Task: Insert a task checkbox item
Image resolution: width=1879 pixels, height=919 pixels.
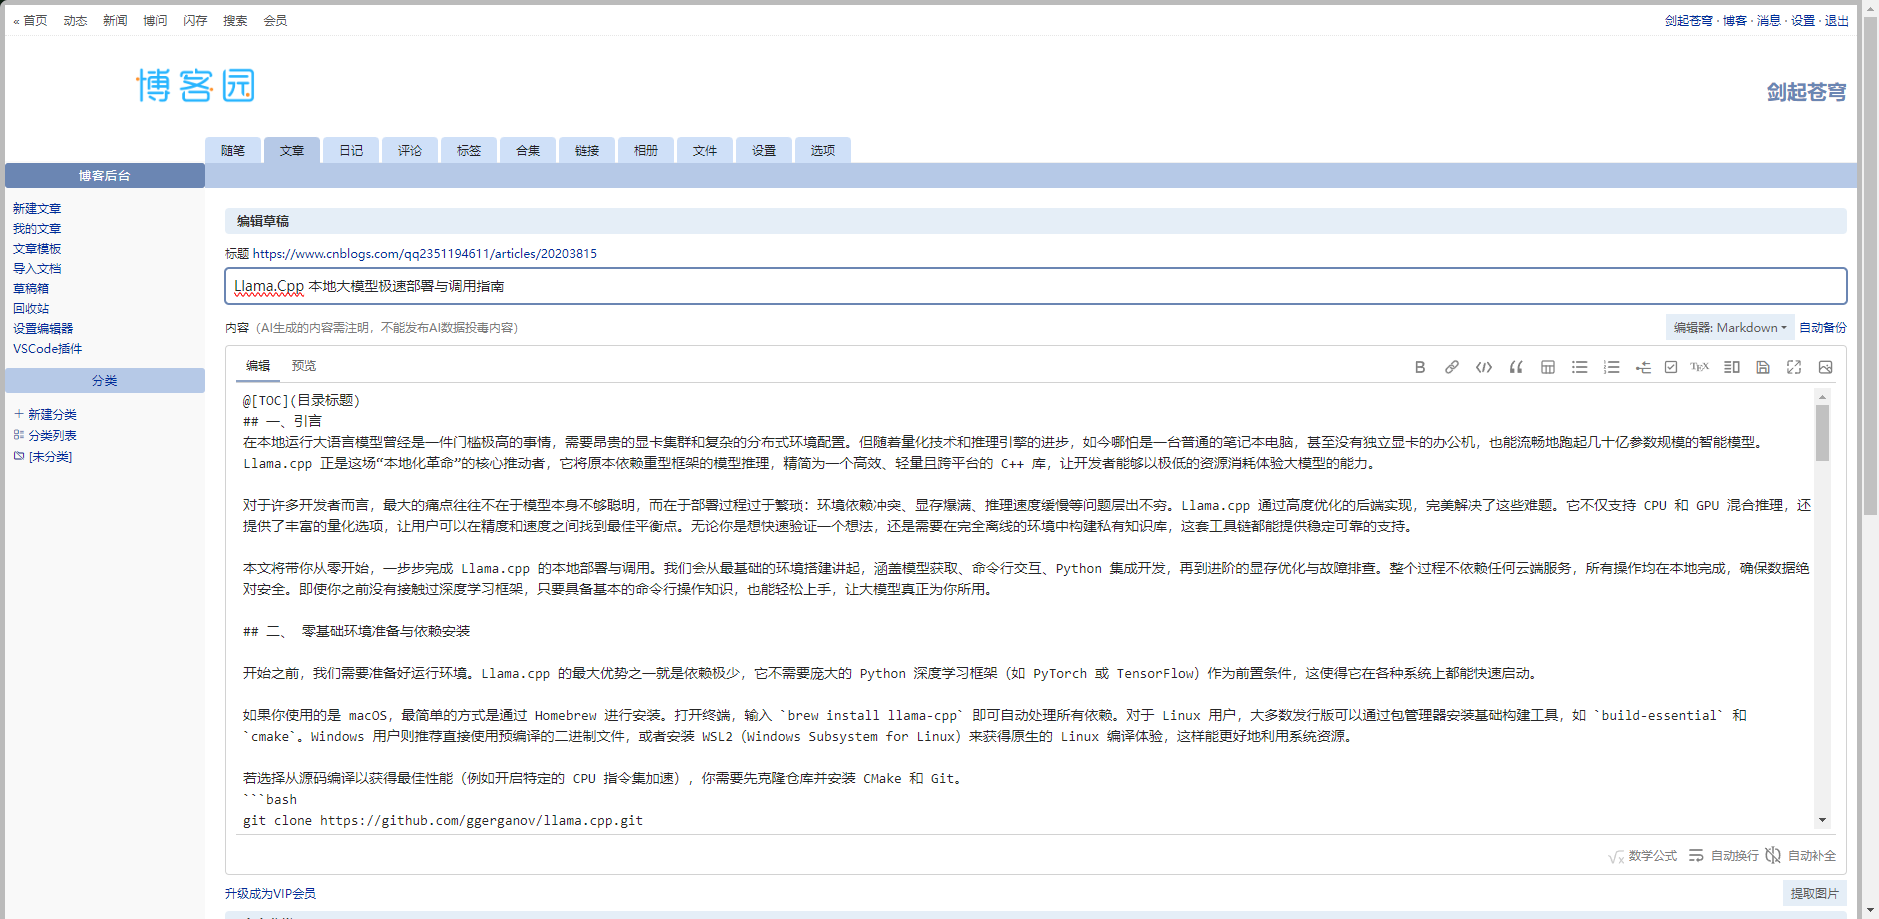Action: [x=1671, y=367]
